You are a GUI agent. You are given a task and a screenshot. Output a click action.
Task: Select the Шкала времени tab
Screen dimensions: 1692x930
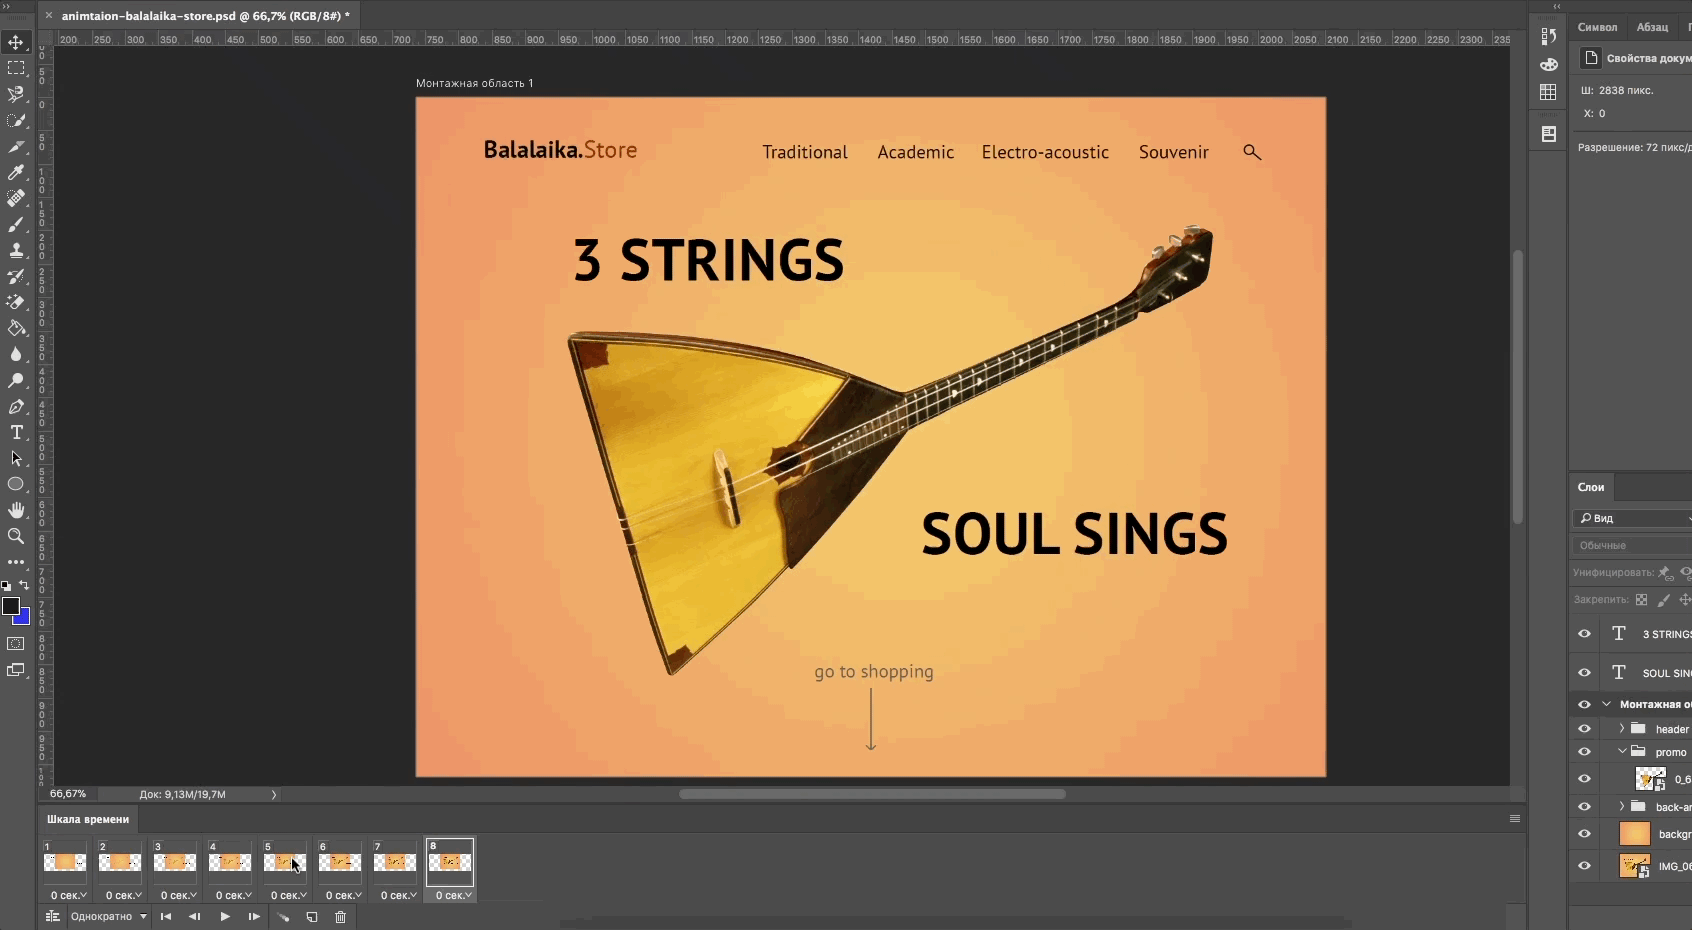click(88, 819)
